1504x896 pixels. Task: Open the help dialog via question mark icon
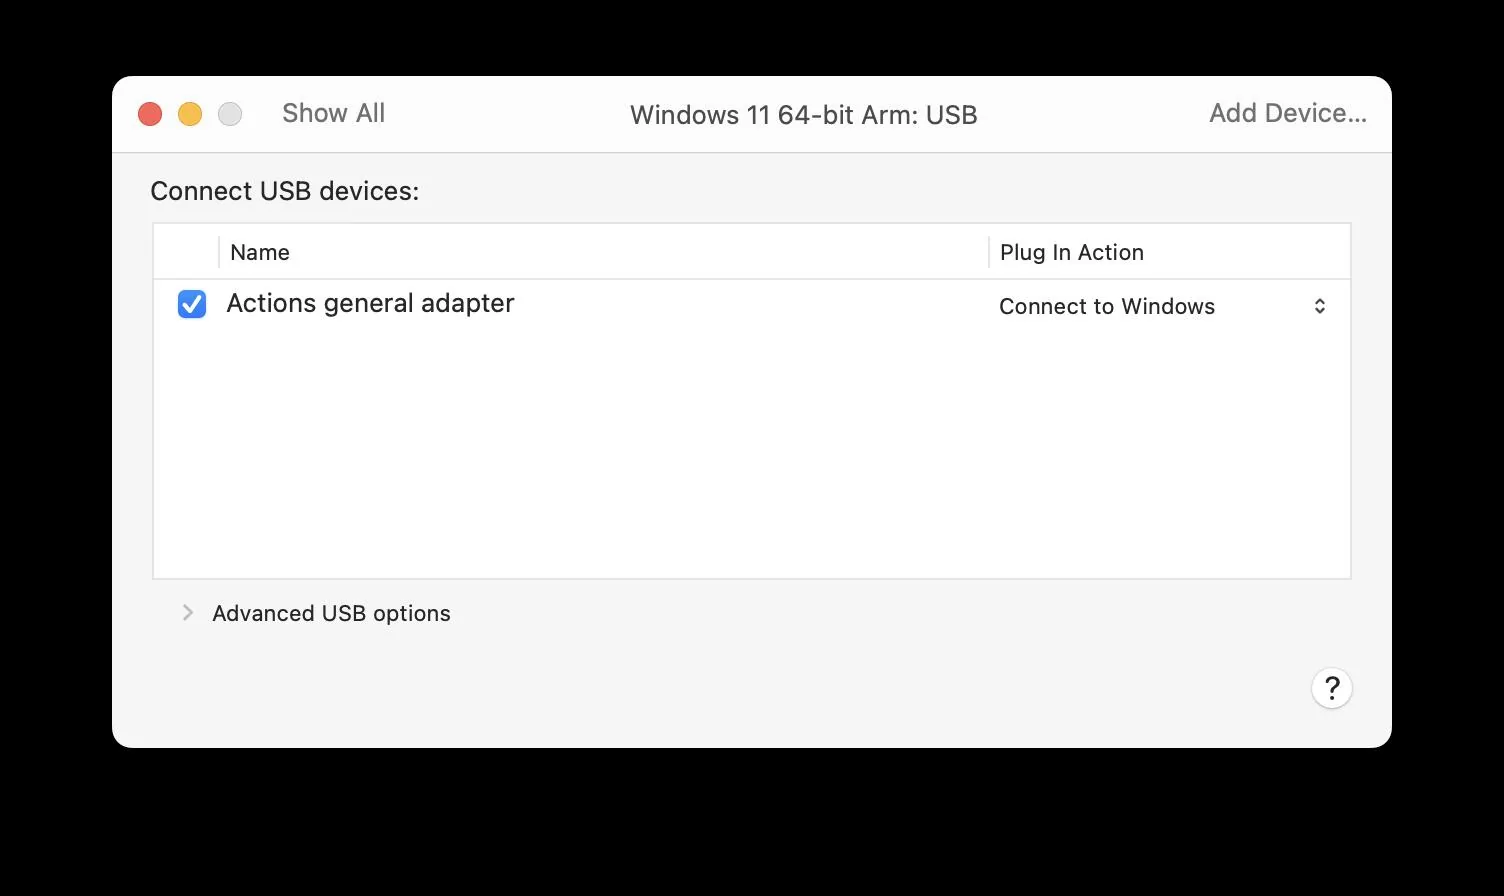click(1331, 688)
